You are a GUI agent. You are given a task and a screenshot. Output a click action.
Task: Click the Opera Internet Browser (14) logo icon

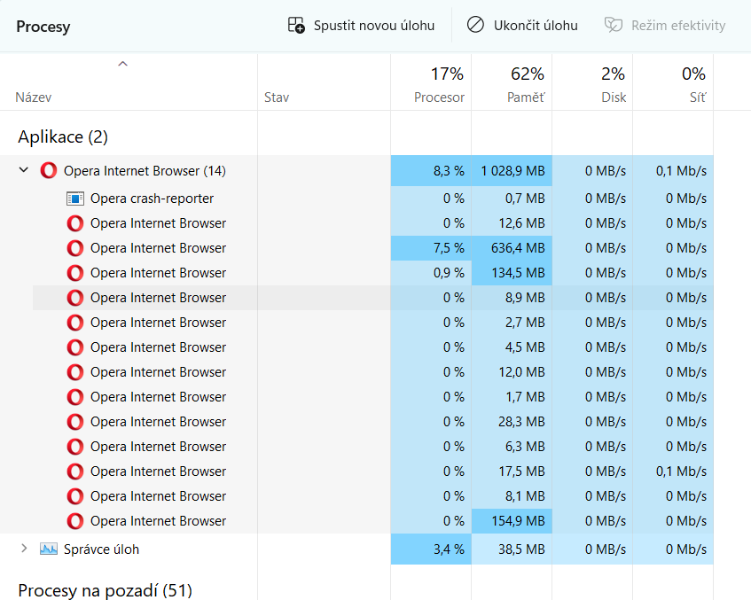pyautogui.click(x=48, y=170)
